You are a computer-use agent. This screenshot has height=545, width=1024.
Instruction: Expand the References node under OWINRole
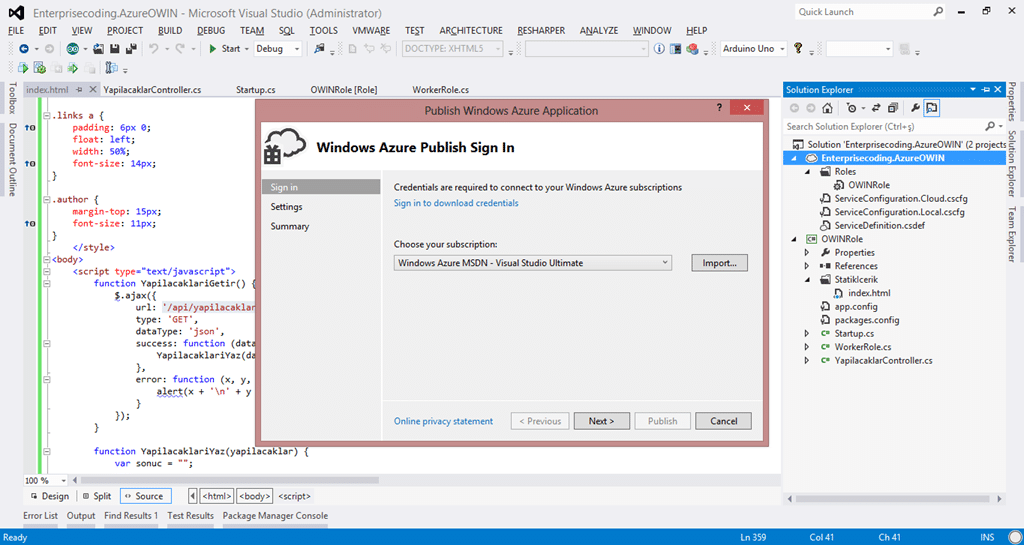pos(807,266)
